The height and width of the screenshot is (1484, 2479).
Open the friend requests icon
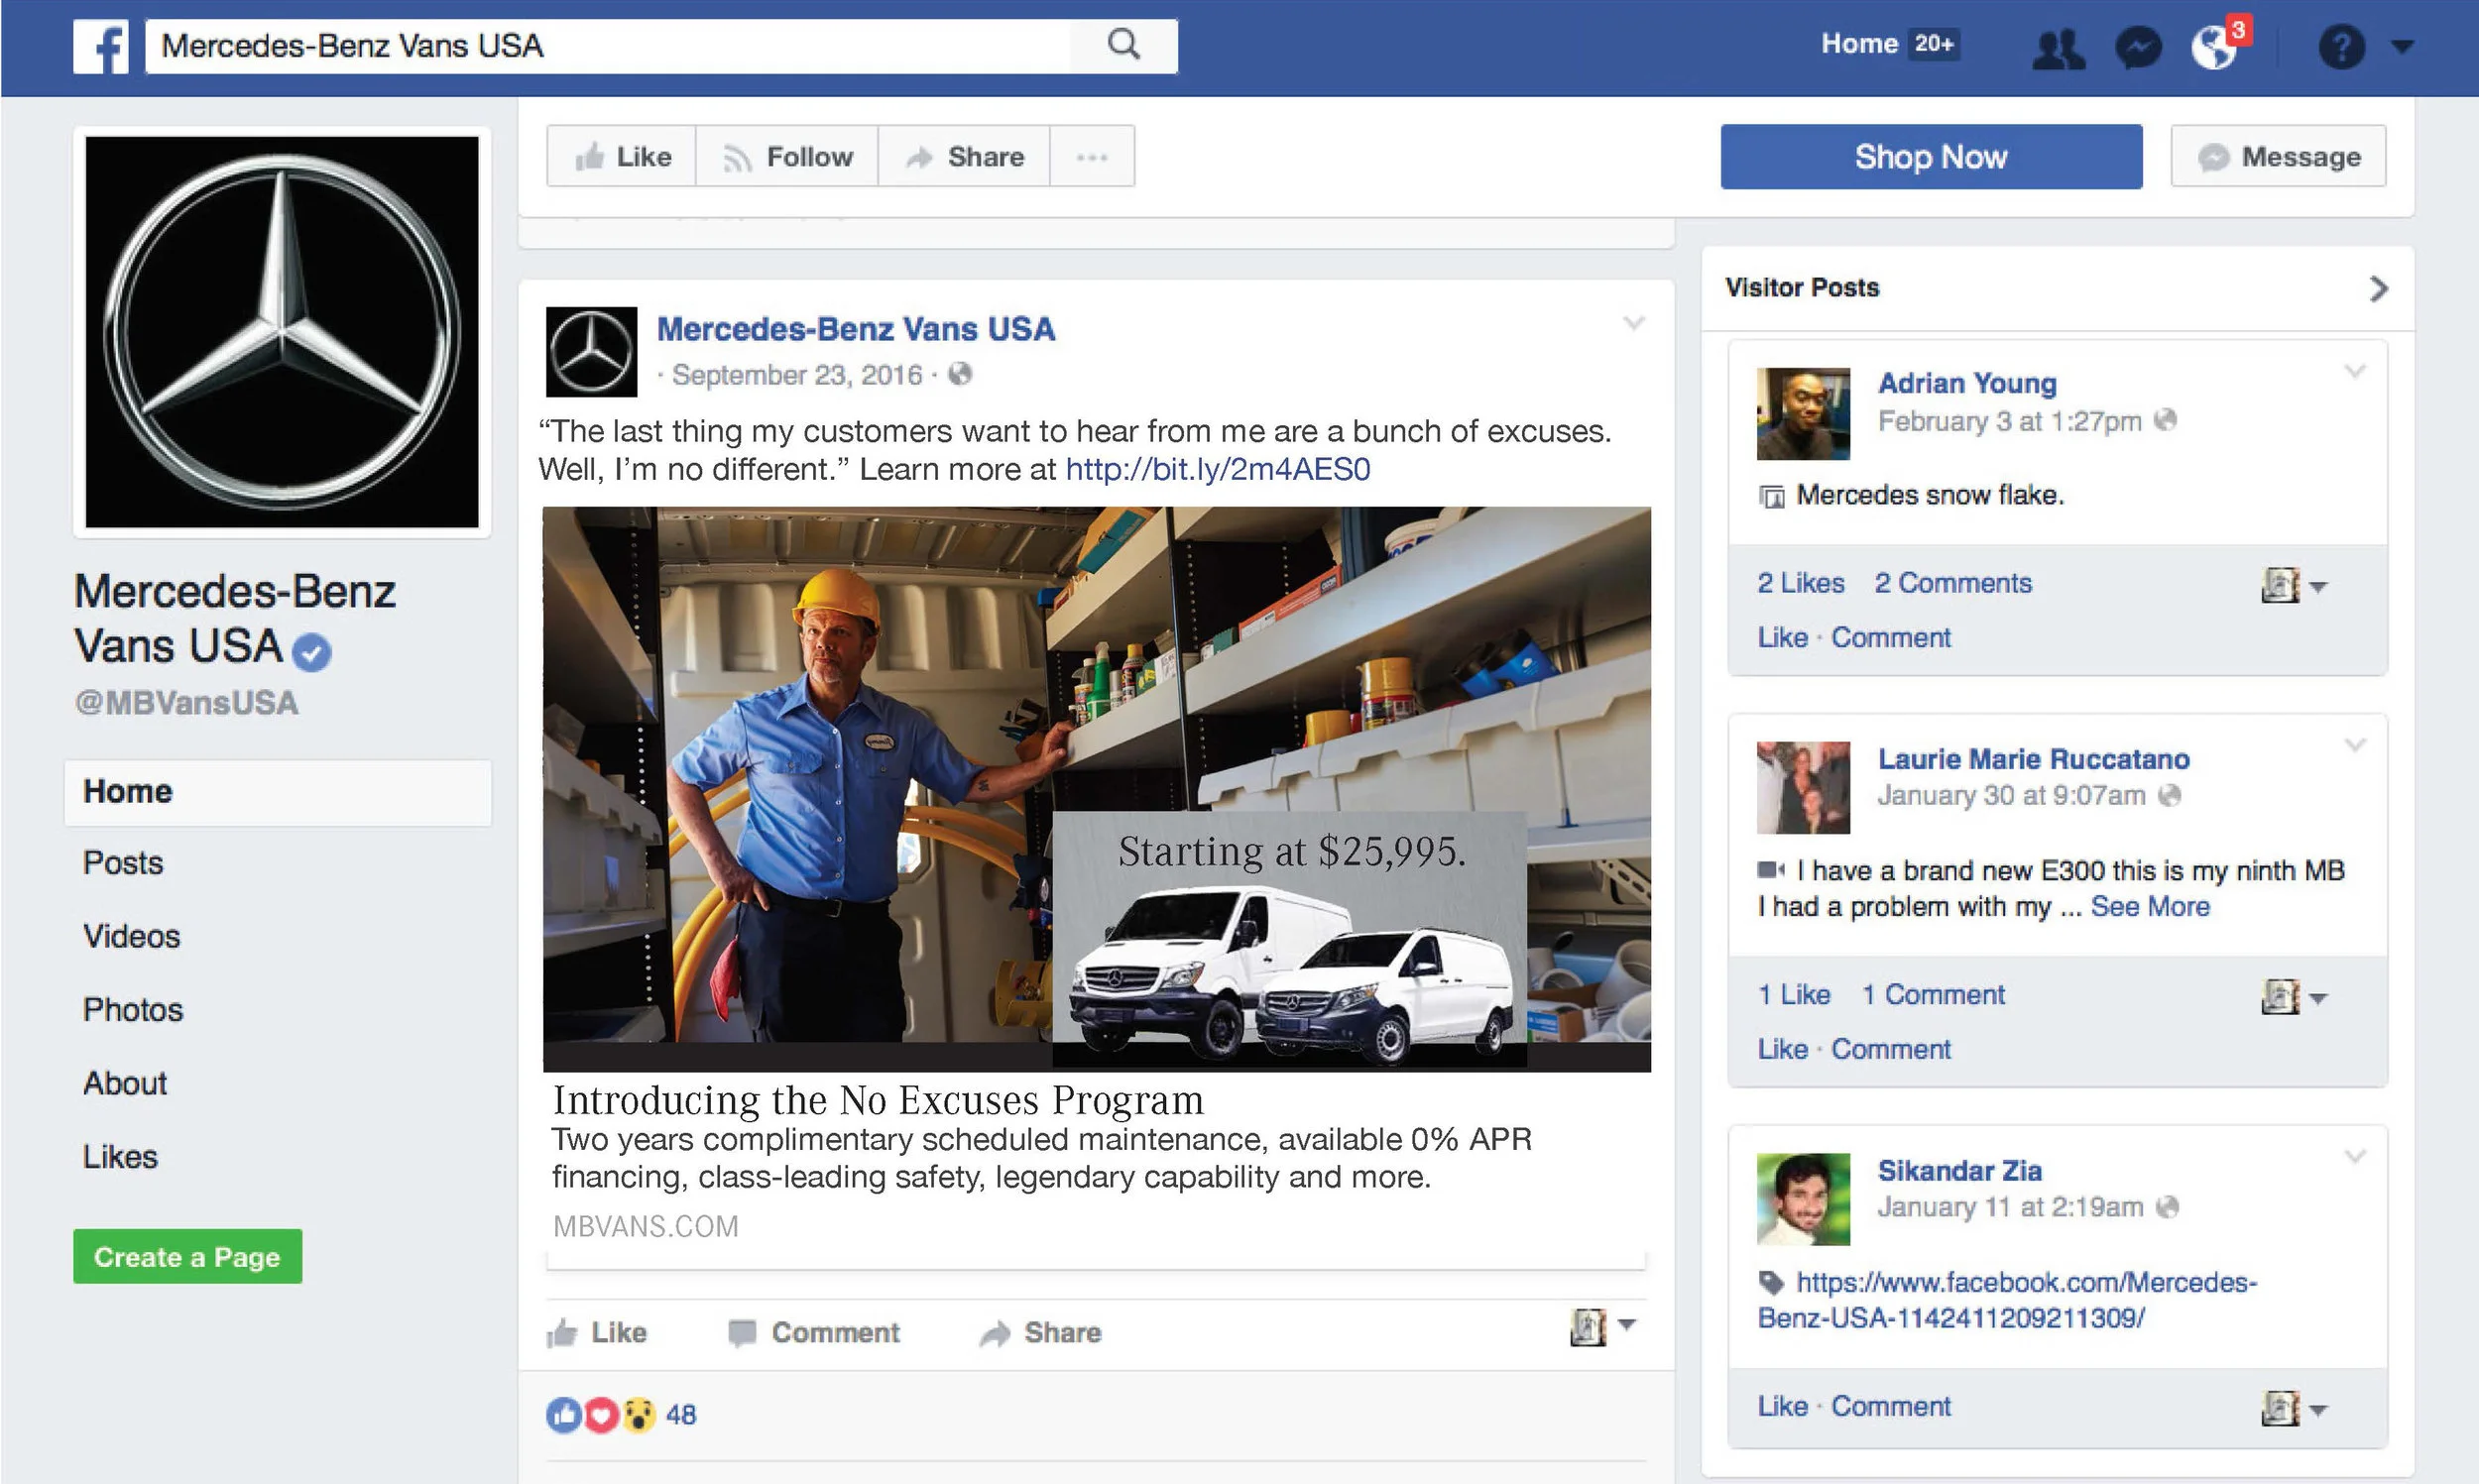2058,48
